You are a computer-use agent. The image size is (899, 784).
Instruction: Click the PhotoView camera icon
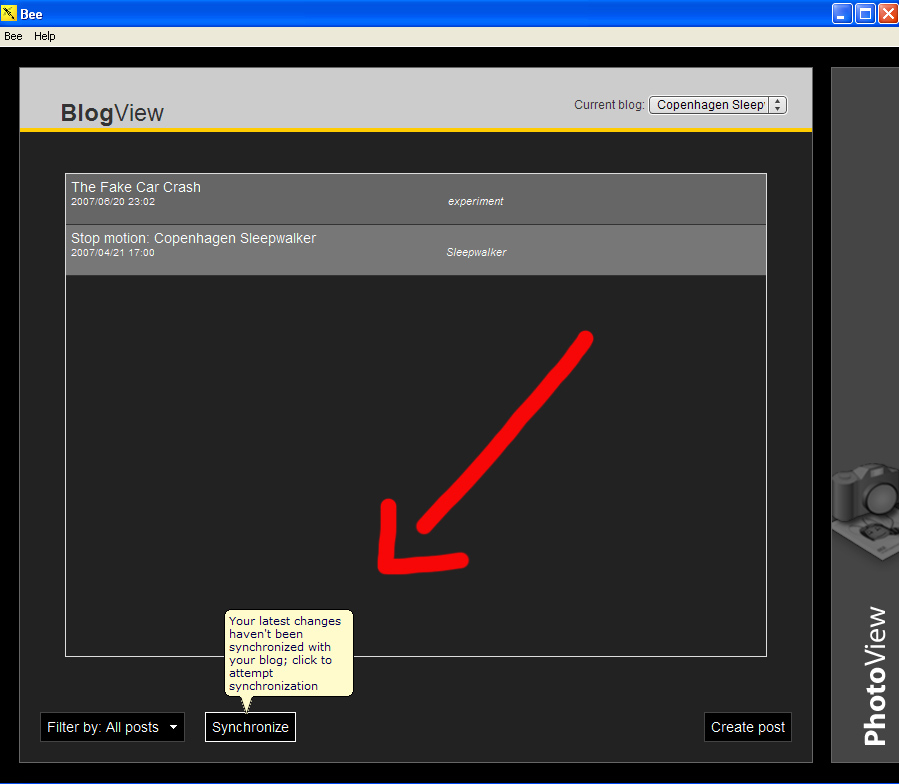866,510
